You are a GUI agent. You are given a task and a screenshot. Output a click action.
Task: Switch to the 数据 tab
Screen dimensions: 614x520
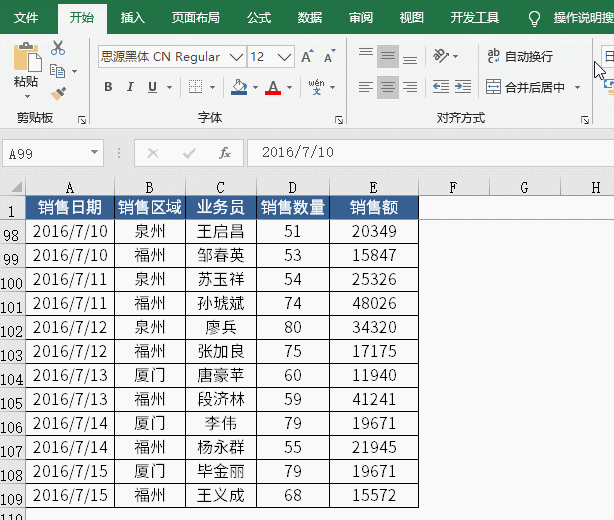(310, 18)
